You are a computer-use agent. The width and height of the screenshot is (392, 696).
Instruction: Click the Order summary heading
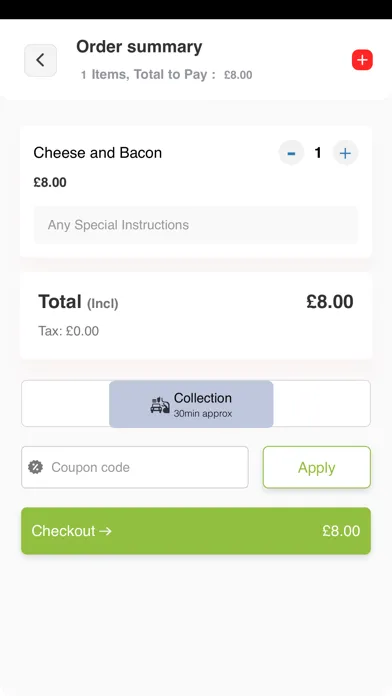pyautogui.click(x=139, y=47)
